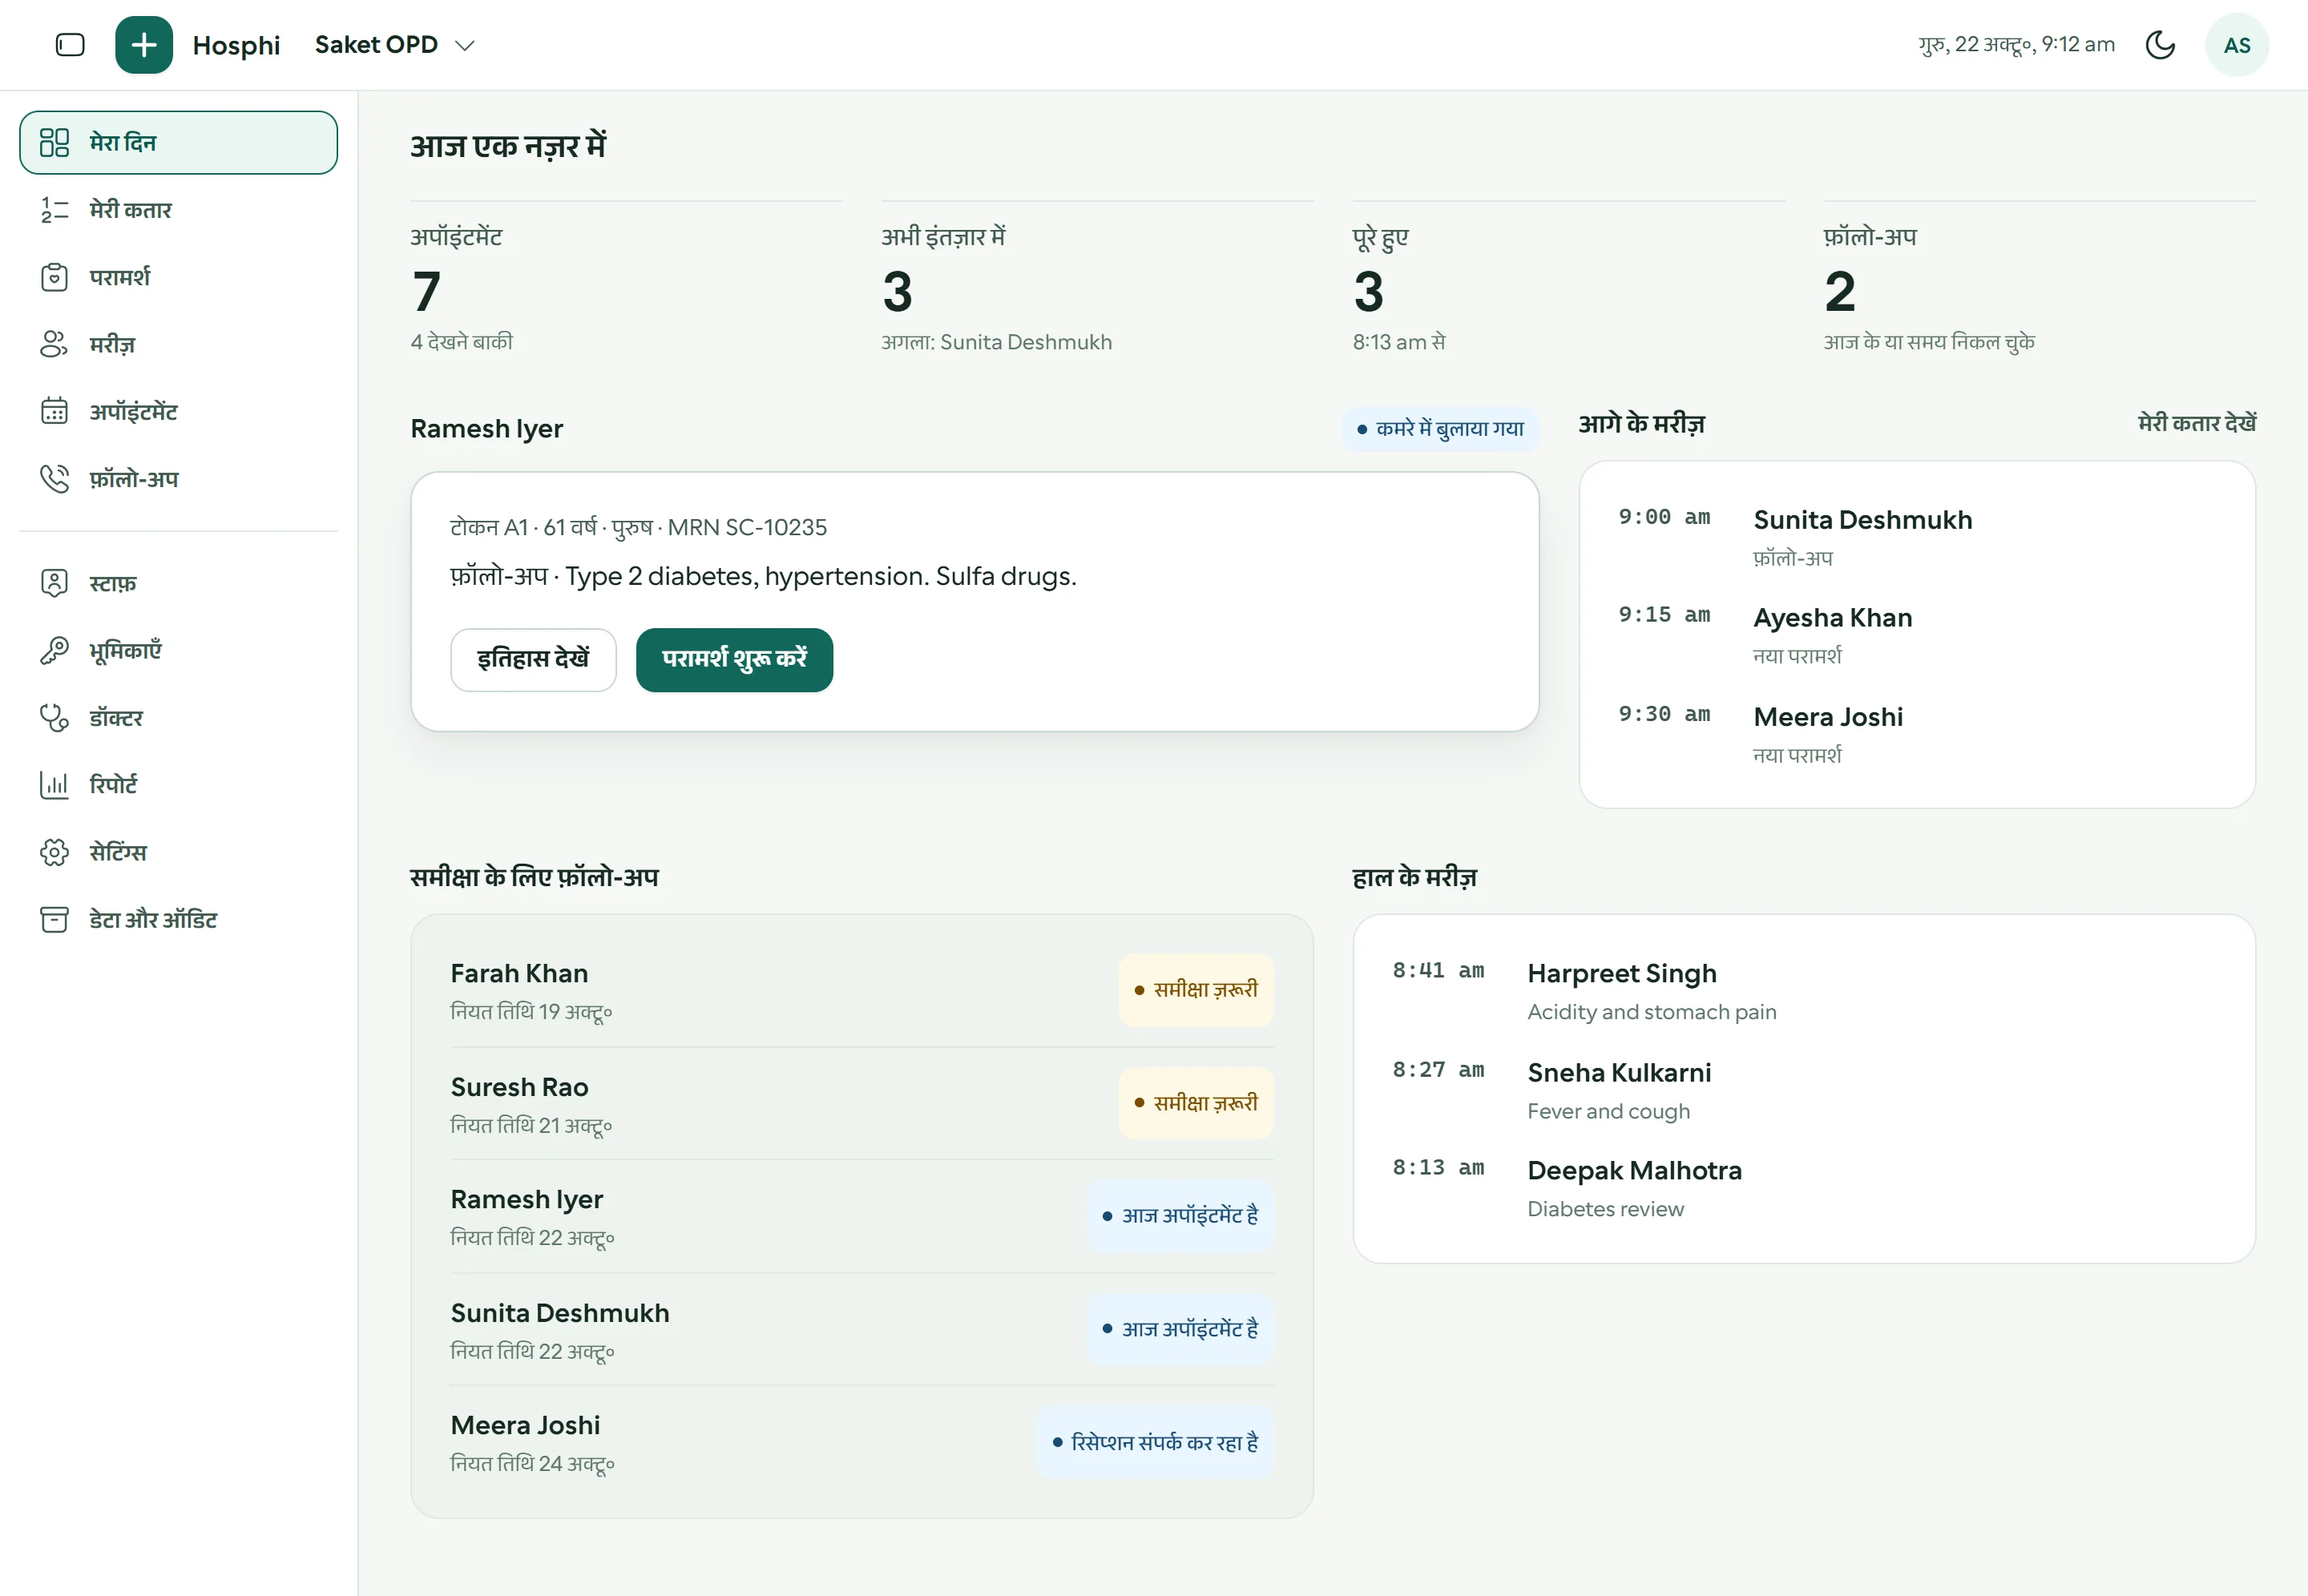Image resolution: width=2308 pixels, height=1596 pixels.
Task: Go to डेटा और ऑडिट menu item
Action: pos(178,920)
